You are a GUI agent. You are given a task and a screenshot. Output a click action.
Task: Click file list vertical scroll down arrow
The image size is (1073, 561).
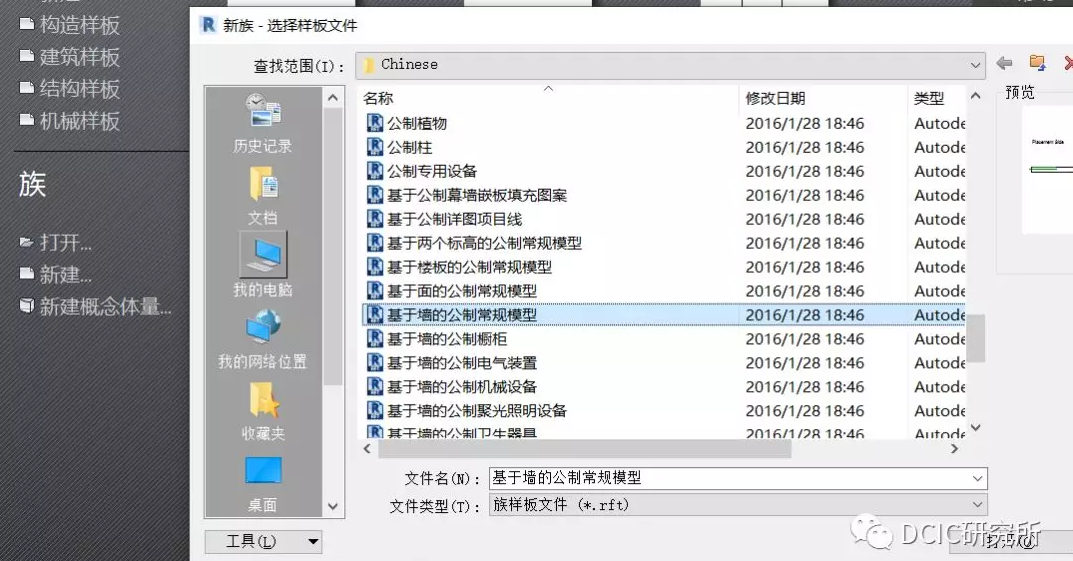tap(976, 428)
